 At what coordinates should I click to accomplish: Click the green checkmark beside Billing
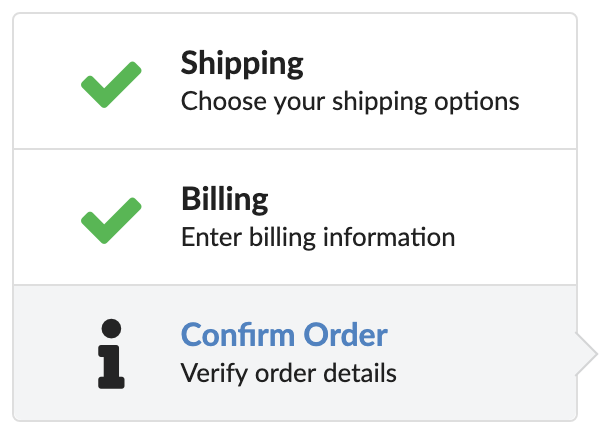coord(111,221)
